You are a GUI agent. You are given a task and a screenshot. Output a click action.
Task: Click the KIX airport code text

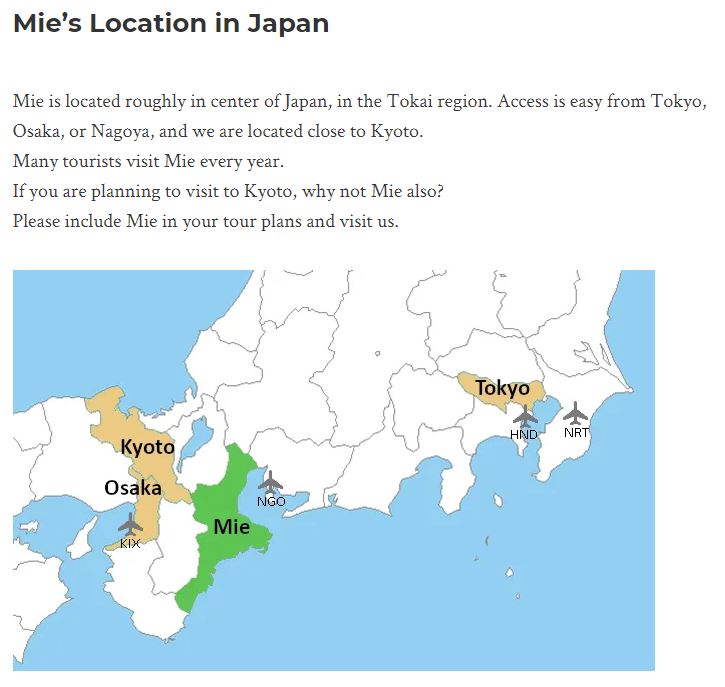130,544
